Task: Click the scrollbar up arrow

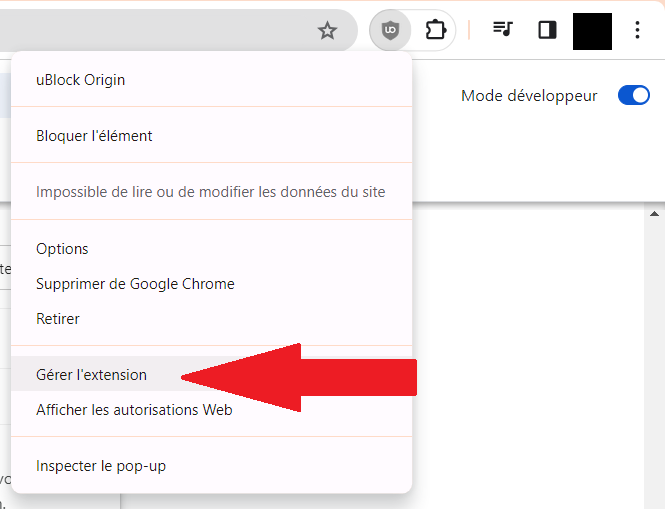Action: click(x=654, y=214)
